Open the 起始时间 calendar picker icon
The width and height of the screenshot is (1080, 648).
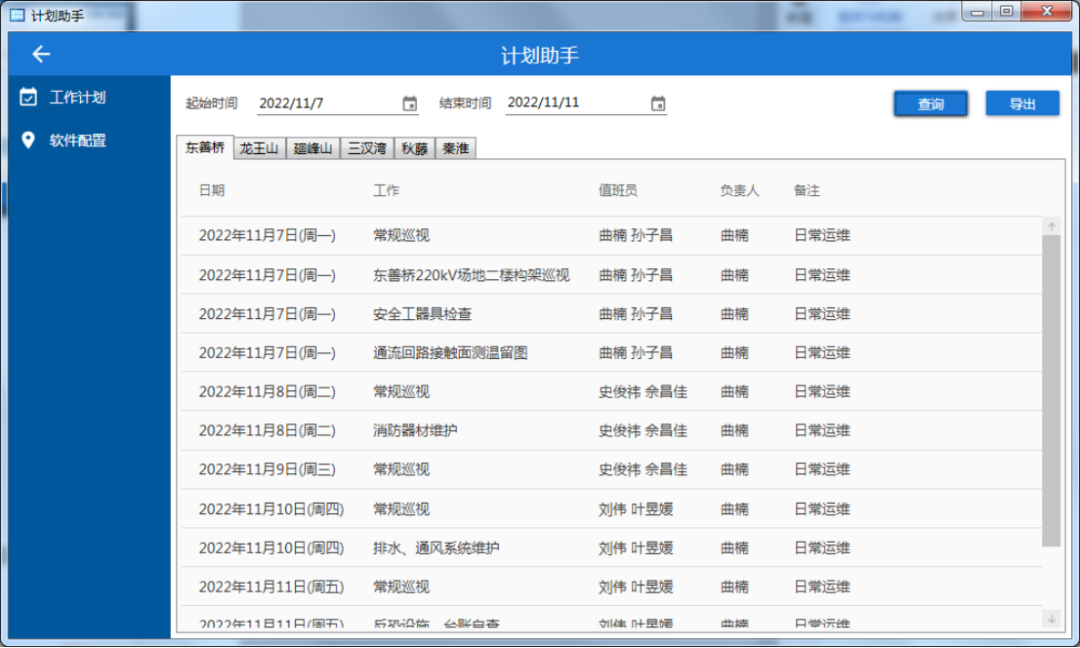click(409, 103)
